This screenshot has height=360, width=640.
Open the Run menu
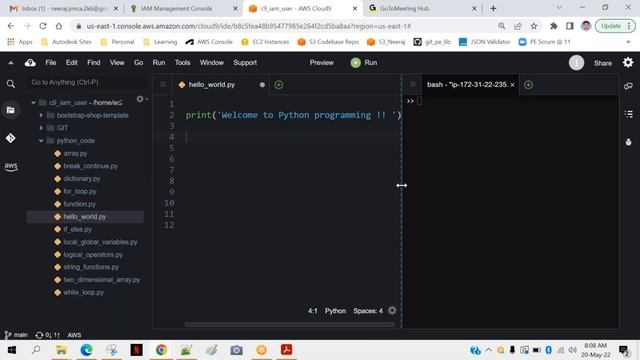tap(159, 62)
